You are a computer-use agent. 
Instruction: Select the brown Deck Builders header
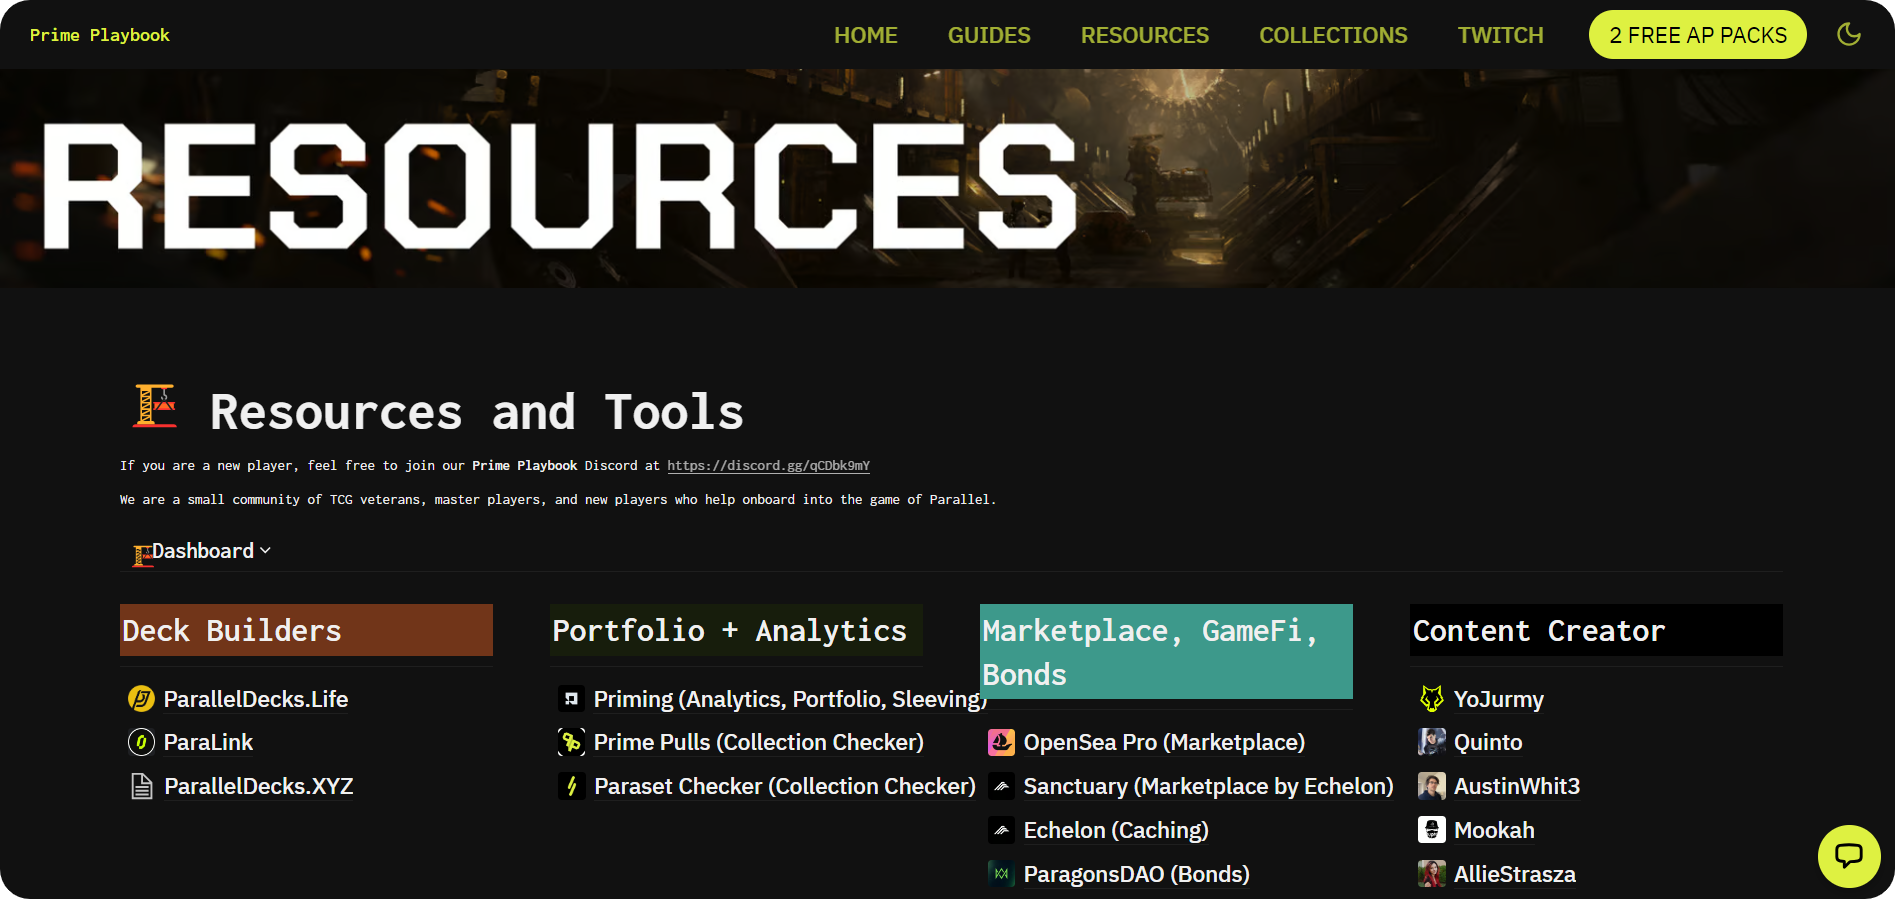[x=306, y=630]
